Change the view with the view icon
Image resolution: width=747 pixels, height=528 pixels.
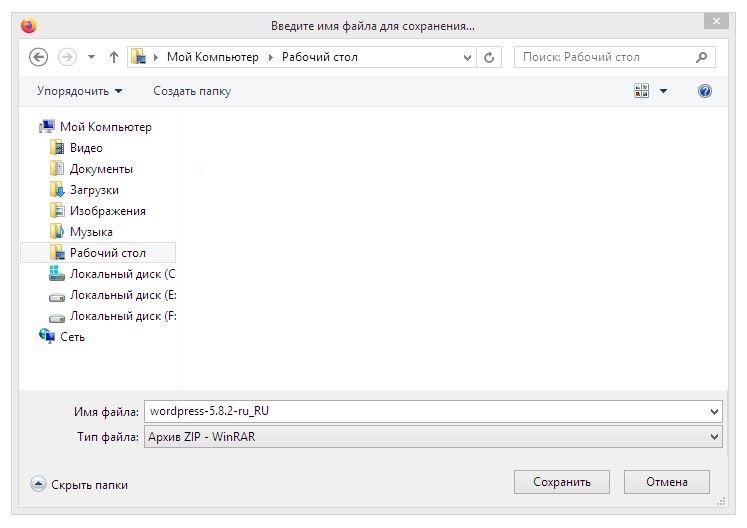click(641, 91)
